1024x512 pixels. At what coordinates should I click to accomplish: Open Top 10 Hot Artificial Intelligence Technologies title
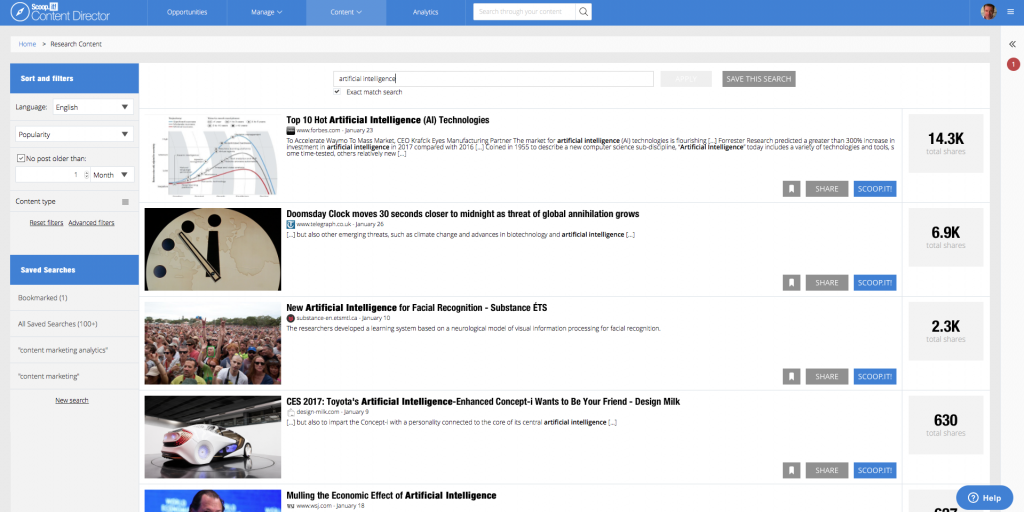click(x=388, y=120)
